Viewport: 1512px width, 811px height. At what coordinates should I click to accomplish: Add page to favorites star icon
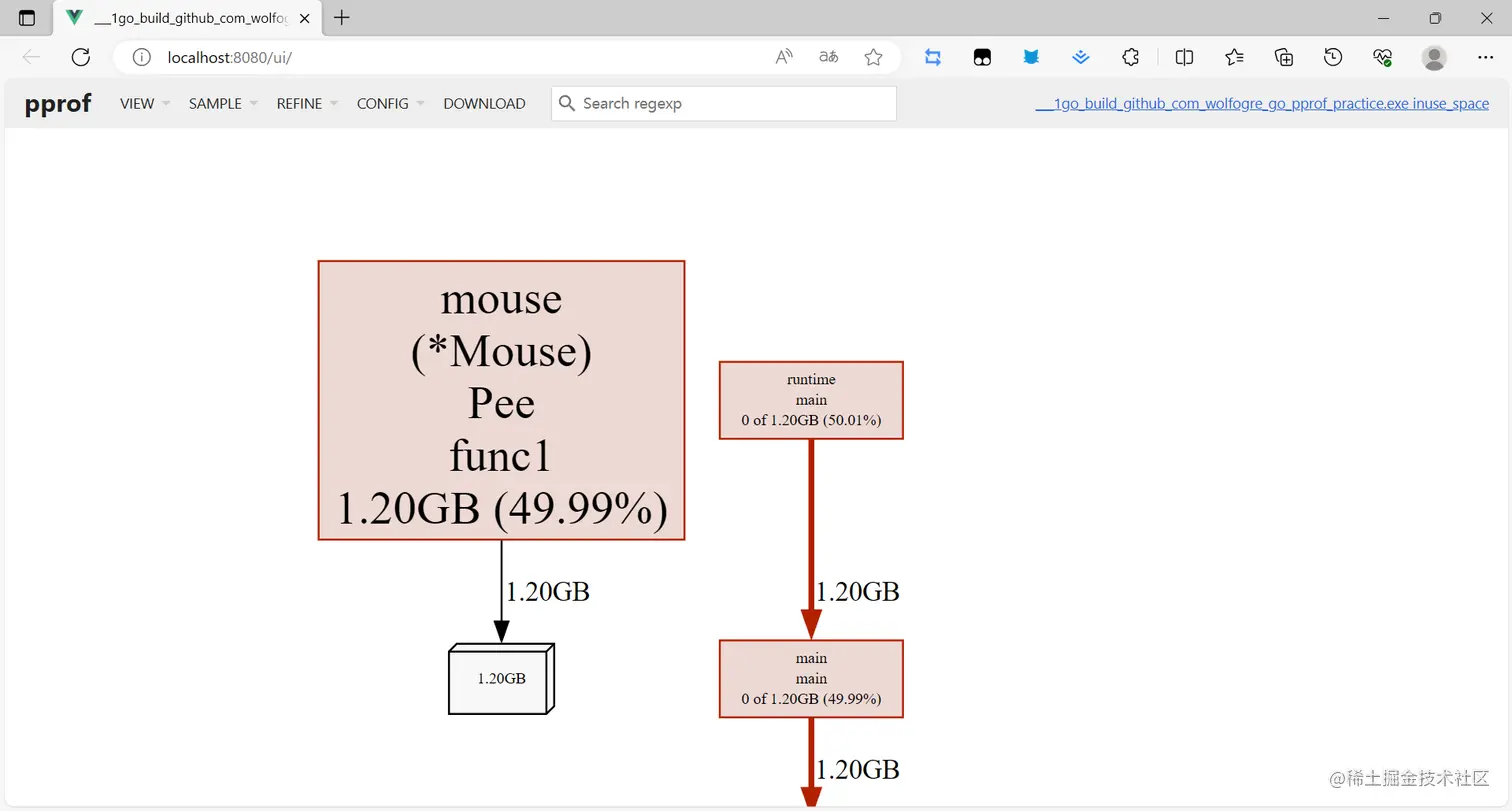[874, 57]
